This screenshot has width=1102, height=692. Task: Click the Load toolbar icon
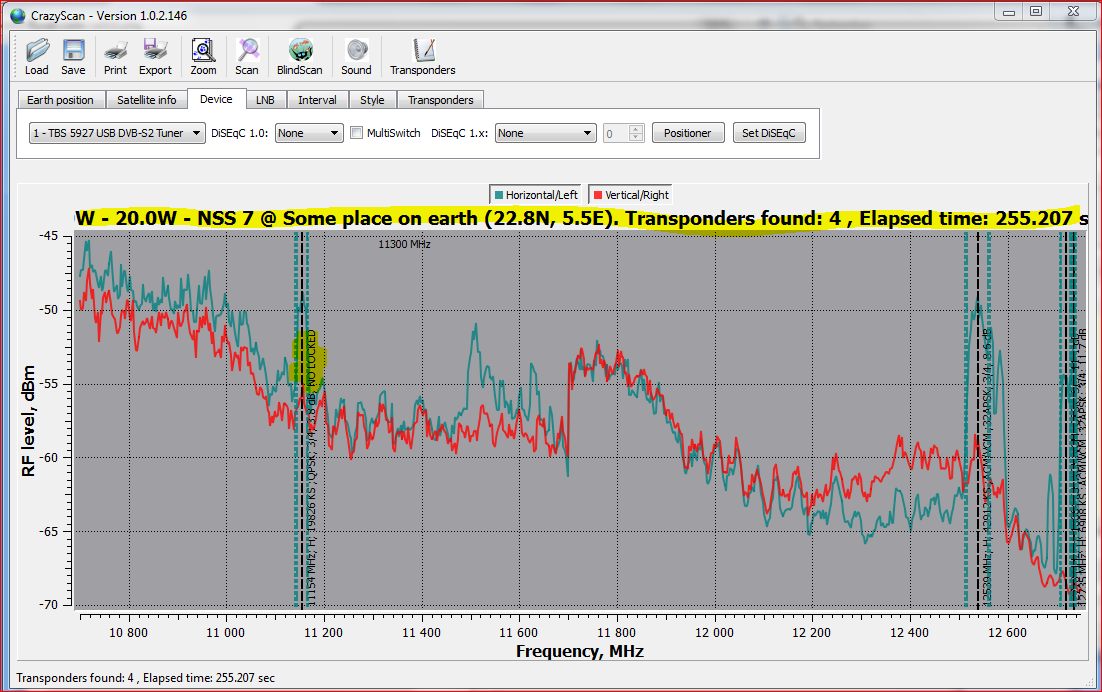click(x=36, y=57)
